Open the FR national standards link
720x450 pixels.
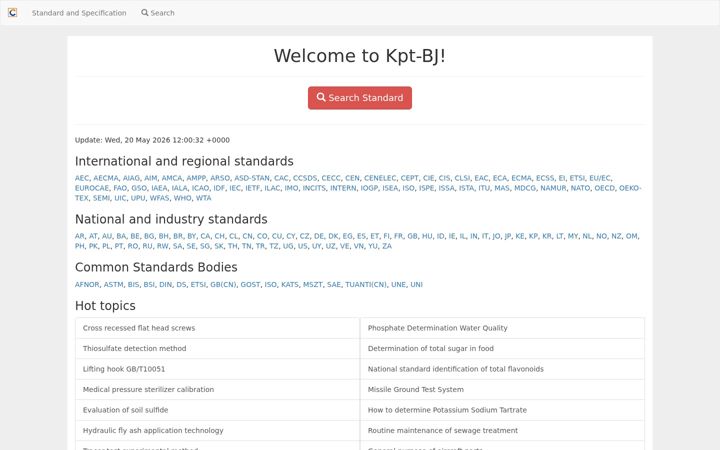[x=399, y=236]
